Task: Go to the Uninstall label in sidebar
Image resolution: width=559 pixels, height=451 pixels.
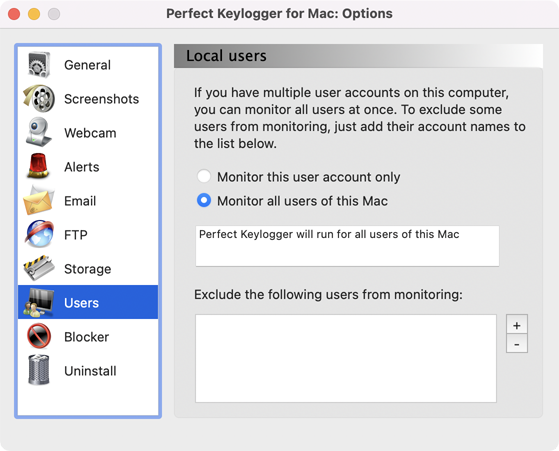Action: (x=90, y=371)
